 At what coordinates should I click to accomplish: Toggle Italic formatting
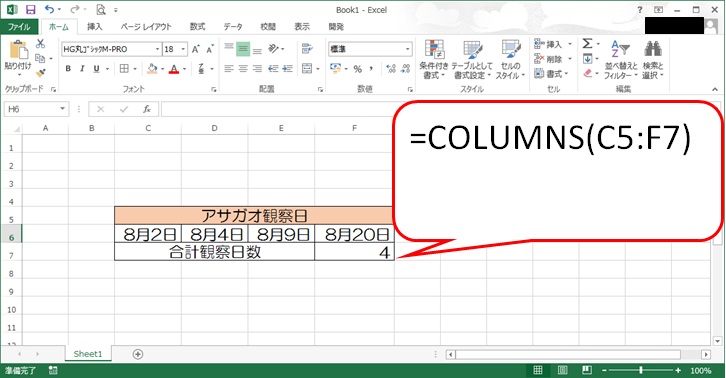[82, 69]
